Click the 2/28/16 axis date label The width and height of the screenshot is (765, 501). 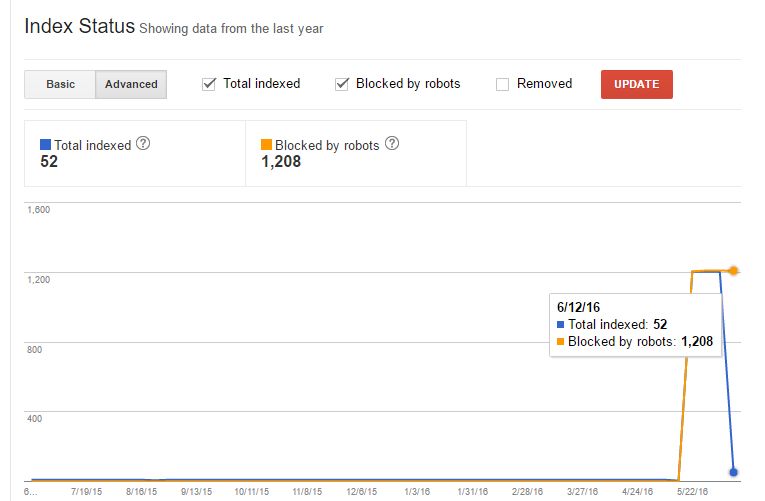[527, 492]
